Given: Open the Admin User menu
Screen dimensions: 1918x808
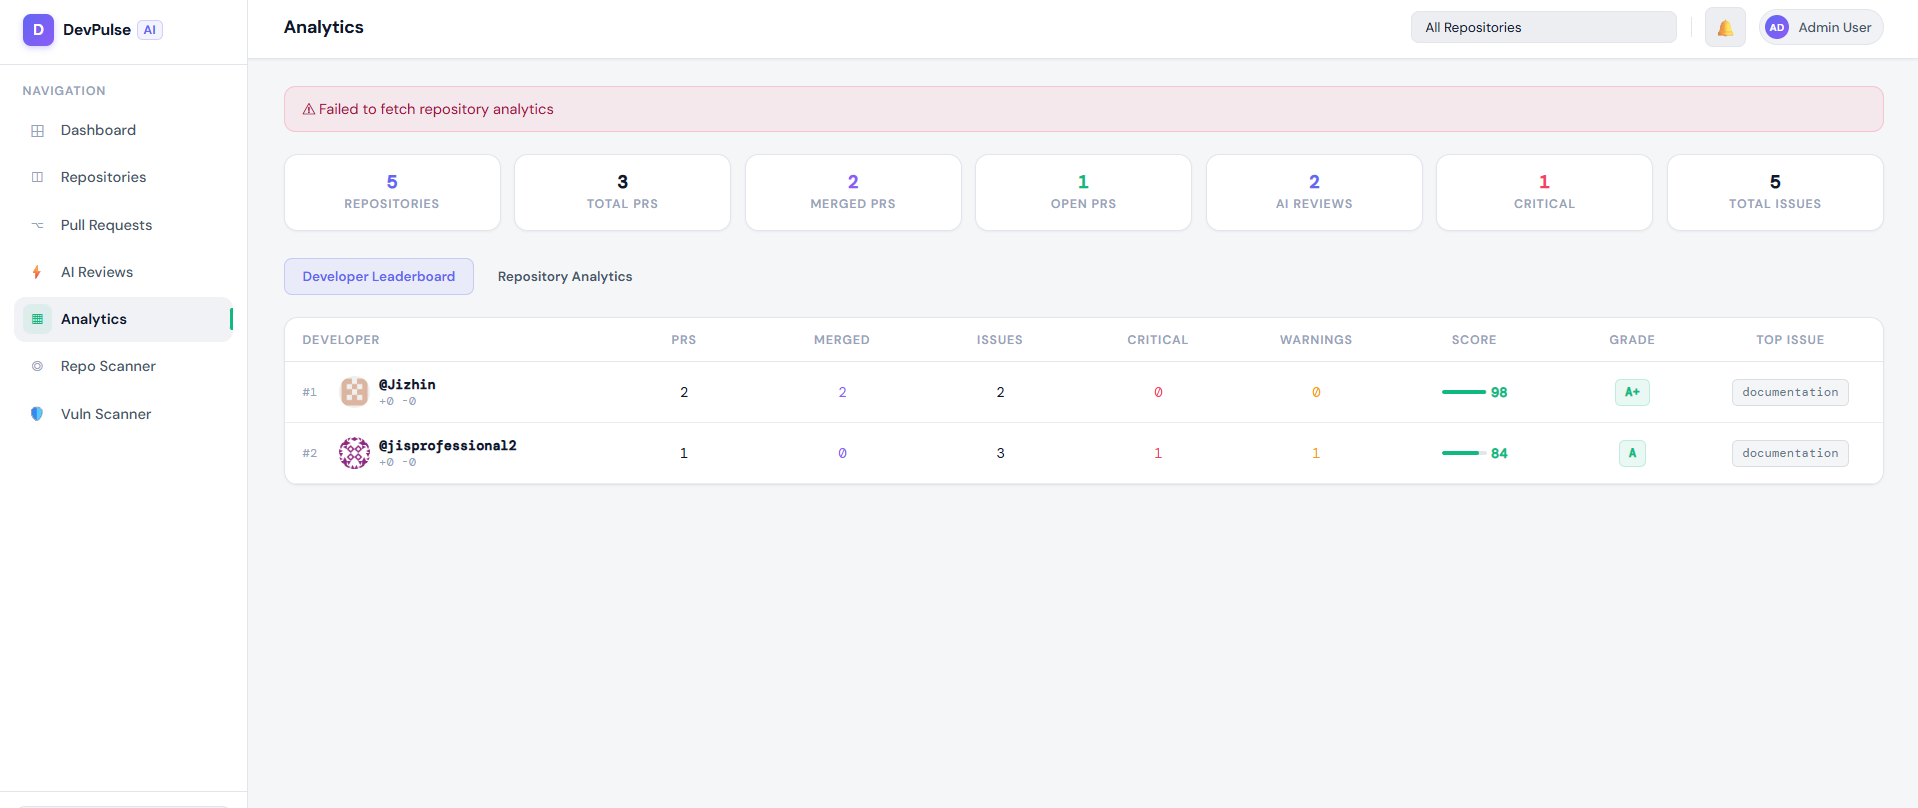Looking at the screenshot, I should tap(1821, 28).
